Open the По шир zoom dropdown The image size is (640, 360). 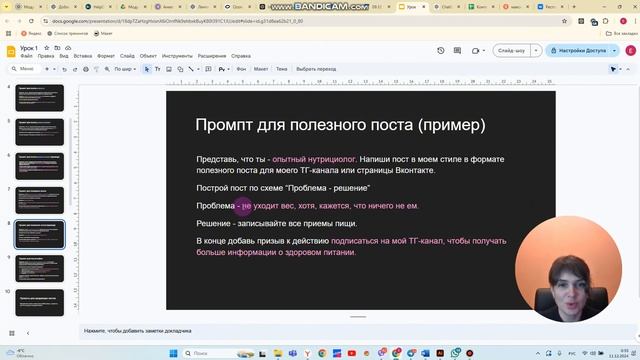pos(125,69)
